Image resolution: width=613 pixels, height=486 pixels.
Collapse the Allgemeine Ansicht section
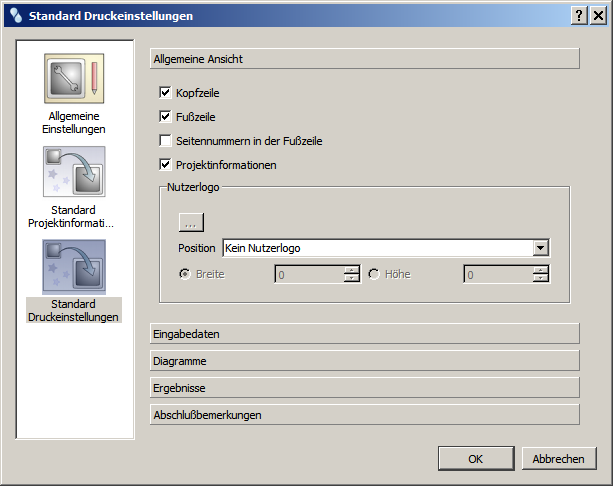364,59
